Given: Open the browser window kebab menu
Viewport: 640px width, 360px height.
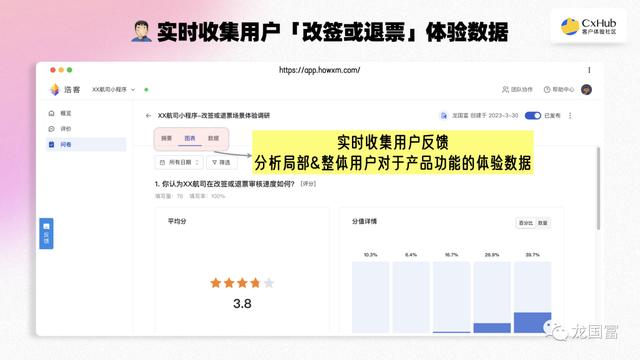Looking at the screenshot, I should tap(589, 70).
